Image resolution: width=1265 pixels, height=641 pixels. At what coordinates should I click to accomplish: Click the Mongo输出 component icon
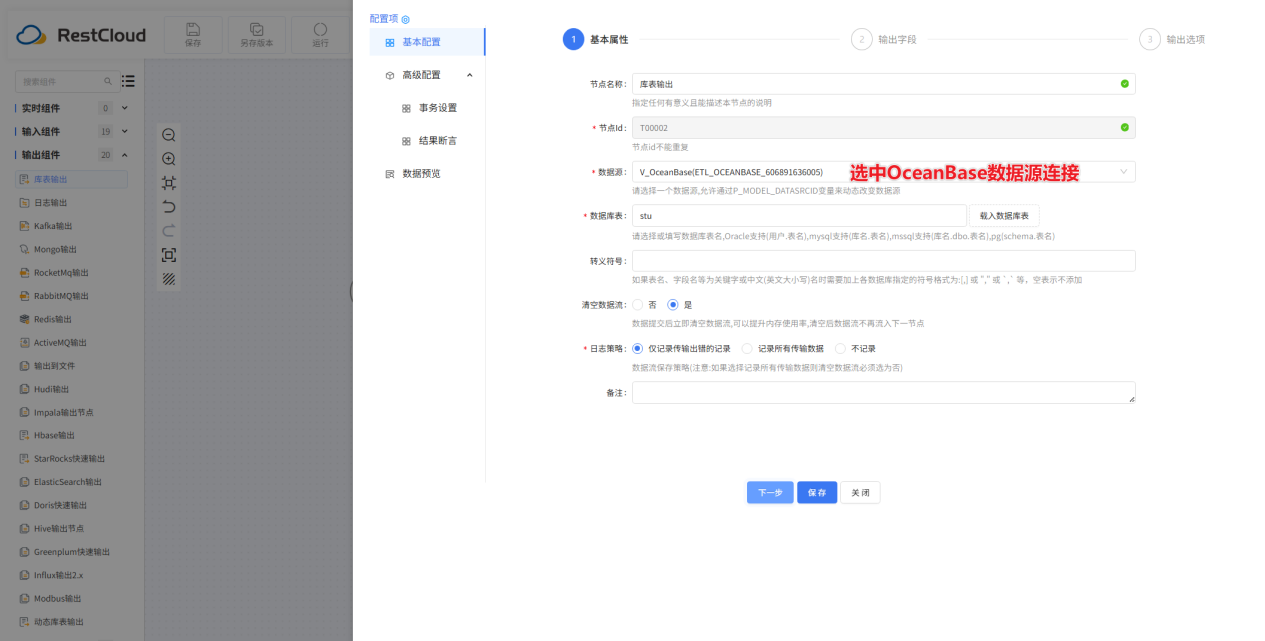pos(25,249)
